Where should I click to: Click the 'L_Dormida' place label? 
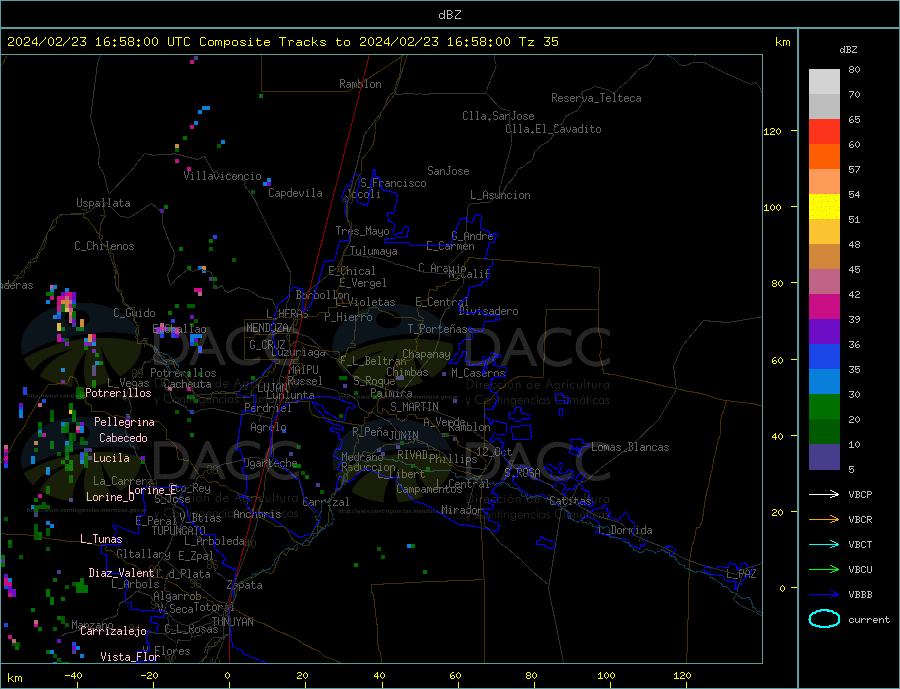[625, 530]
